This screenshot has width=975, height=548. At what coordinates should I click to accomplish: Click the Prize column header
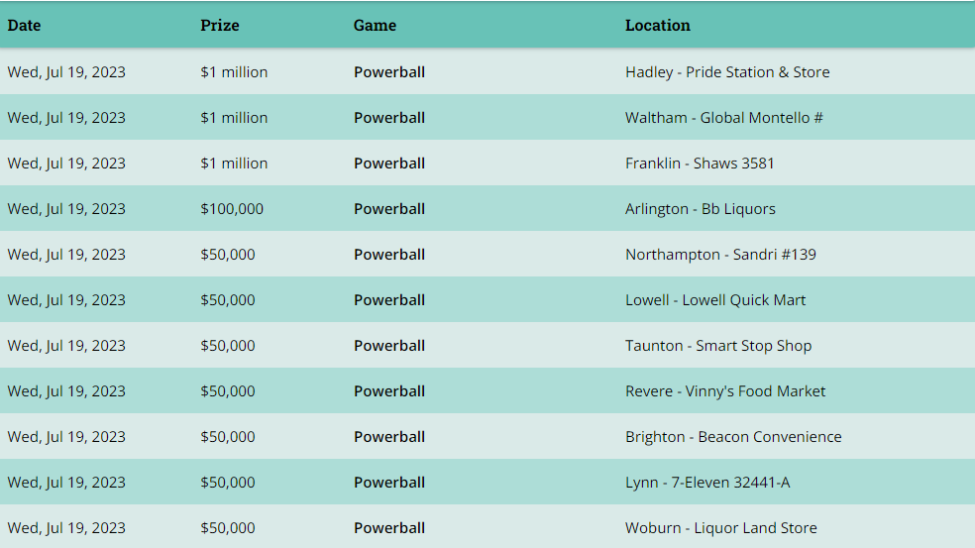point(219,26)
